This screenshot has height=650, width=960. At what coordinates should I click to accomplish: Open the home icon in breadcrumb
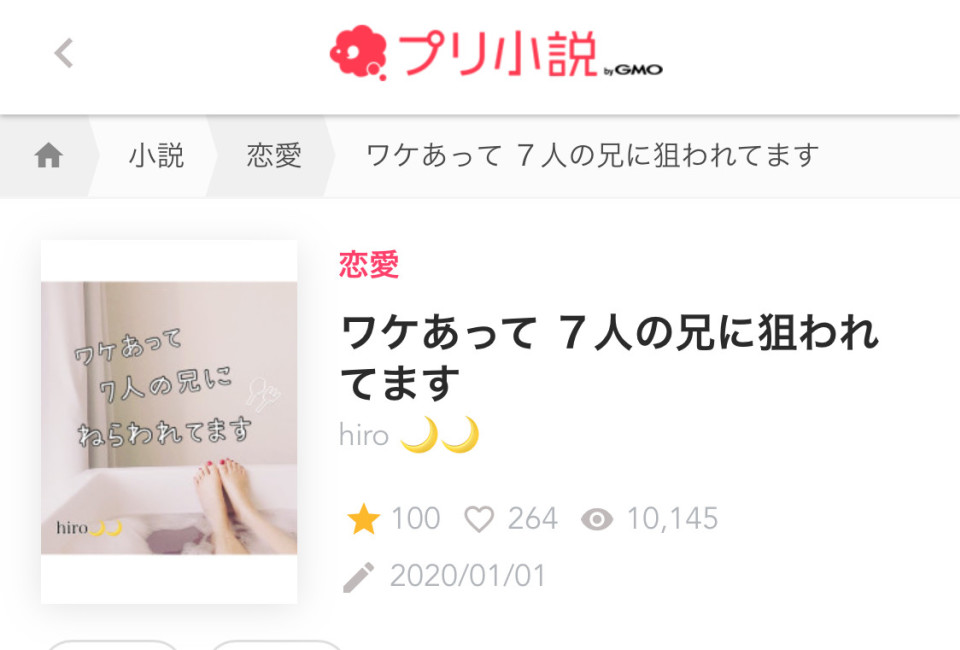(x=48, y=155)
